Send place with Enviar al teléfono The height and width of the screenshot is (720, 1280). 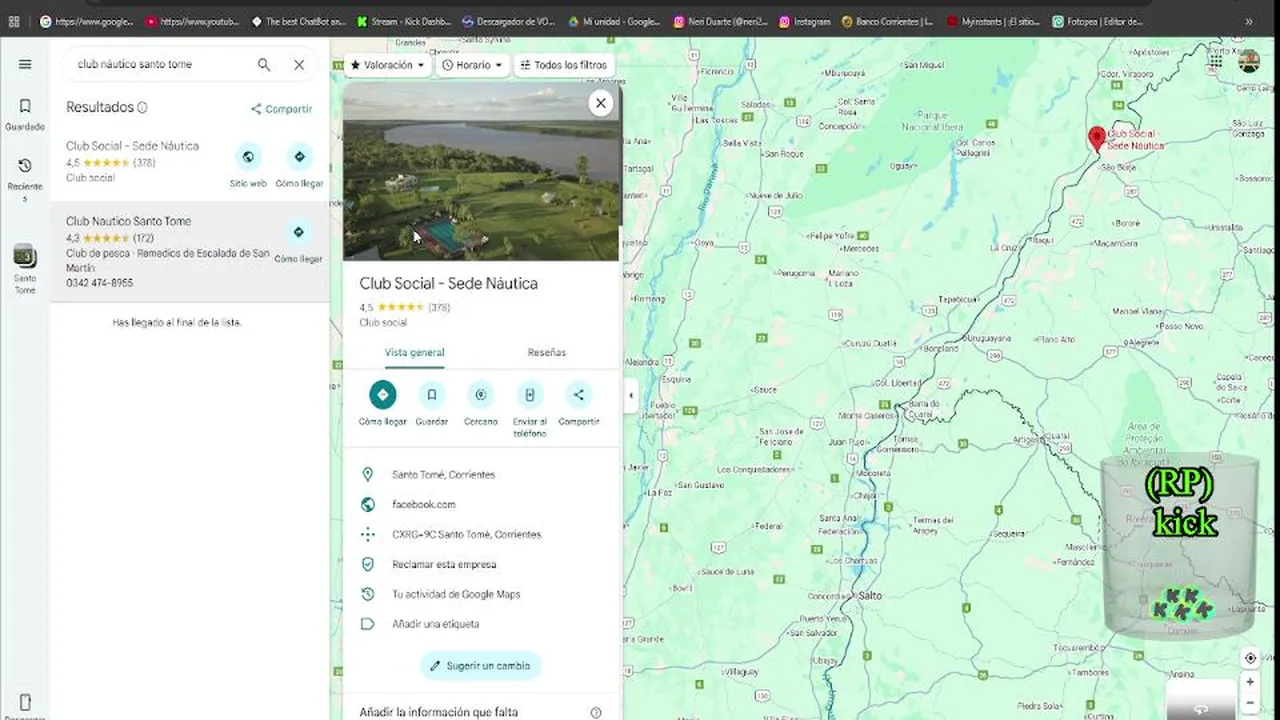530,409
